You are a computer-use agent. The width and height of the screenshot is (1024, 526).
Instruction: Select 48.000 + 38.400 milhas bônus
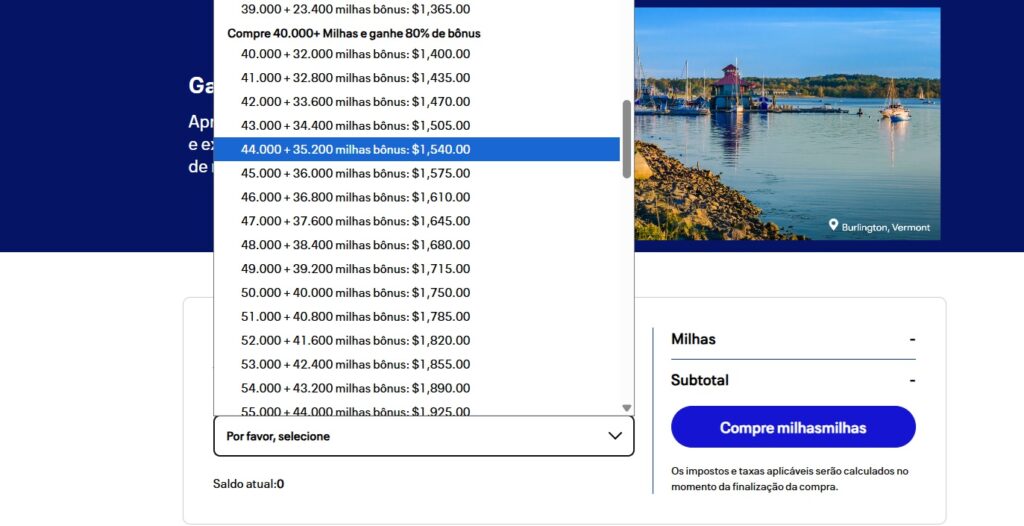tap(355, 245)
